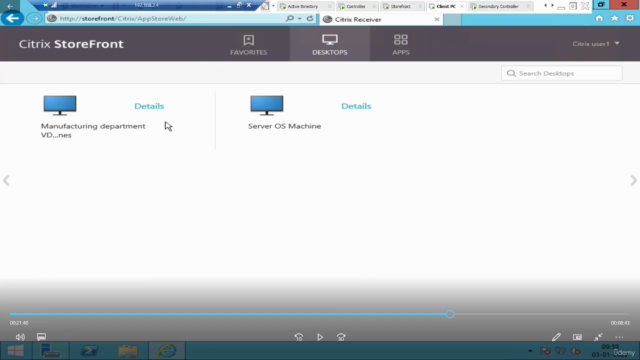Screen dimensions: 640x360
Task: Click the Search Desktops input field
Action: (562, 73)
